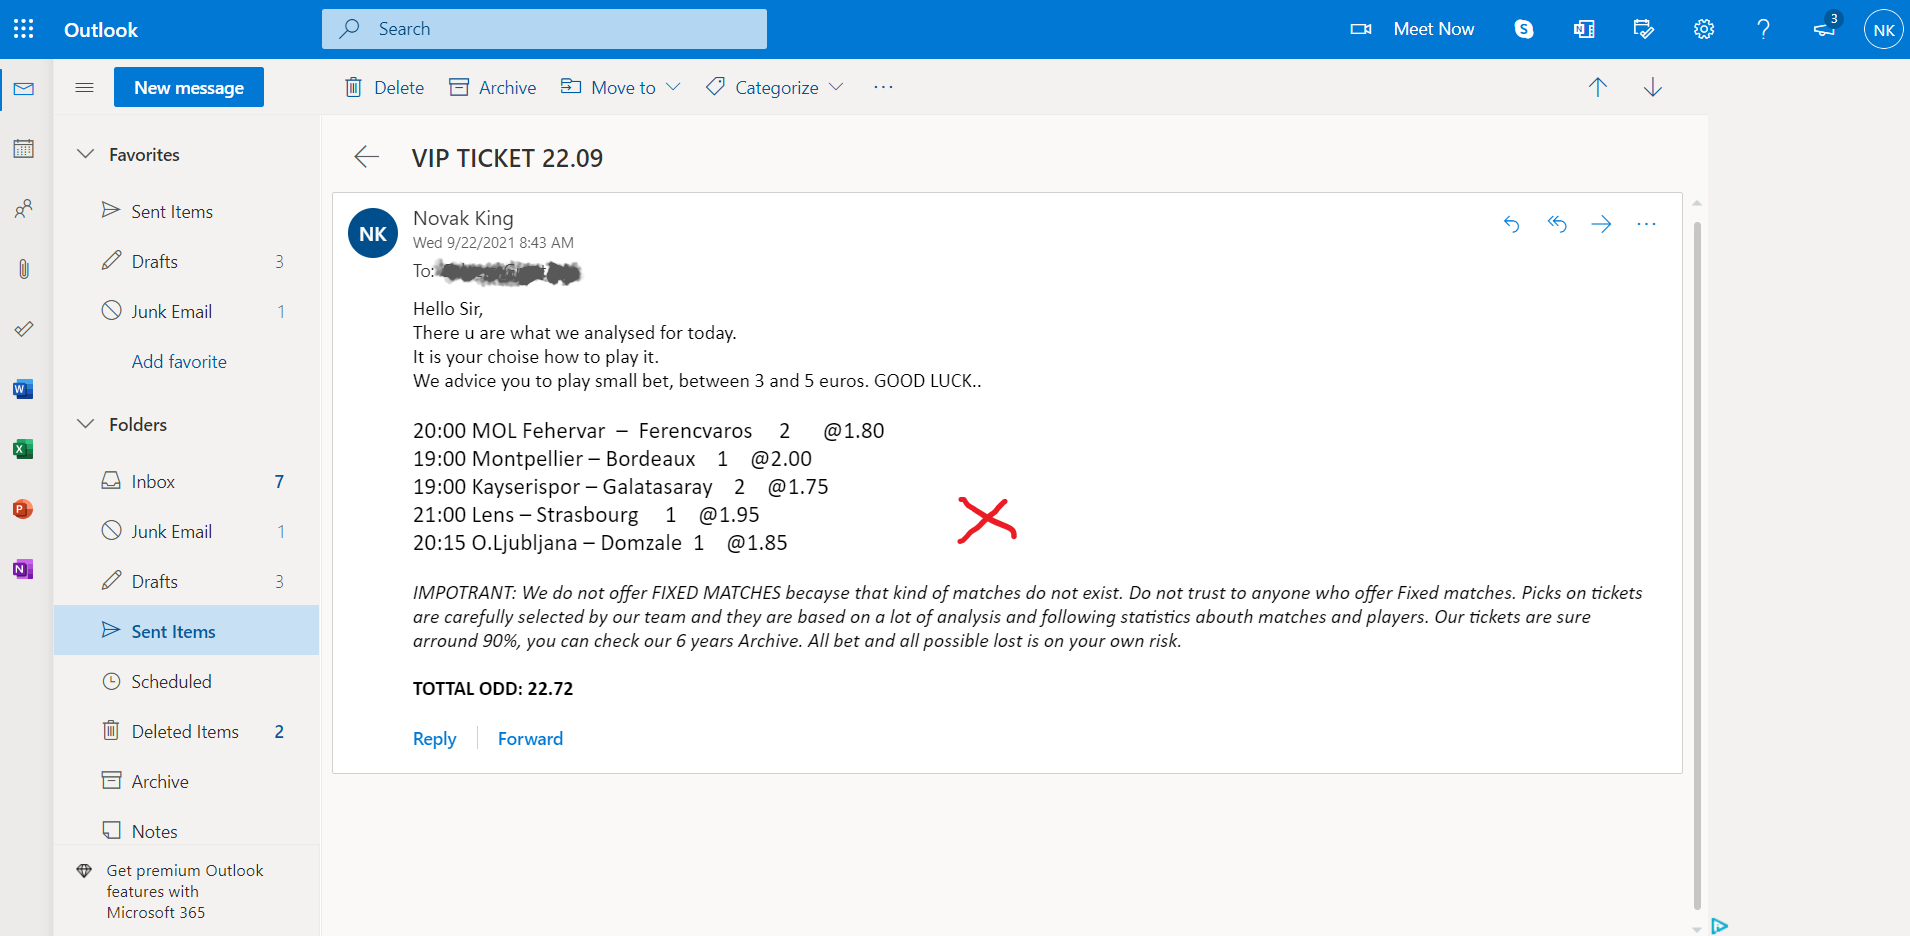
Task: Open the Help question mark
Action: 1764,29
